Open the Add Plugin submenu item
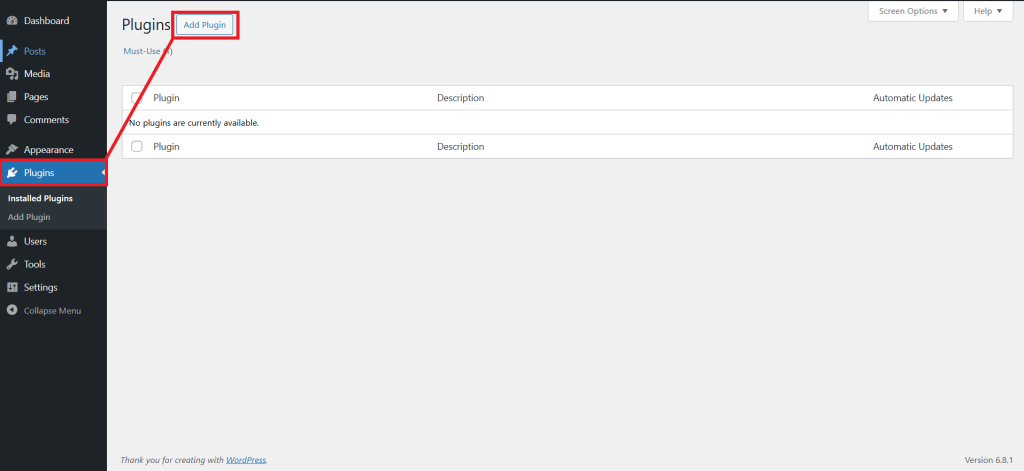Viewport: 1024px width, 471px height. click(x=29, y=217)
